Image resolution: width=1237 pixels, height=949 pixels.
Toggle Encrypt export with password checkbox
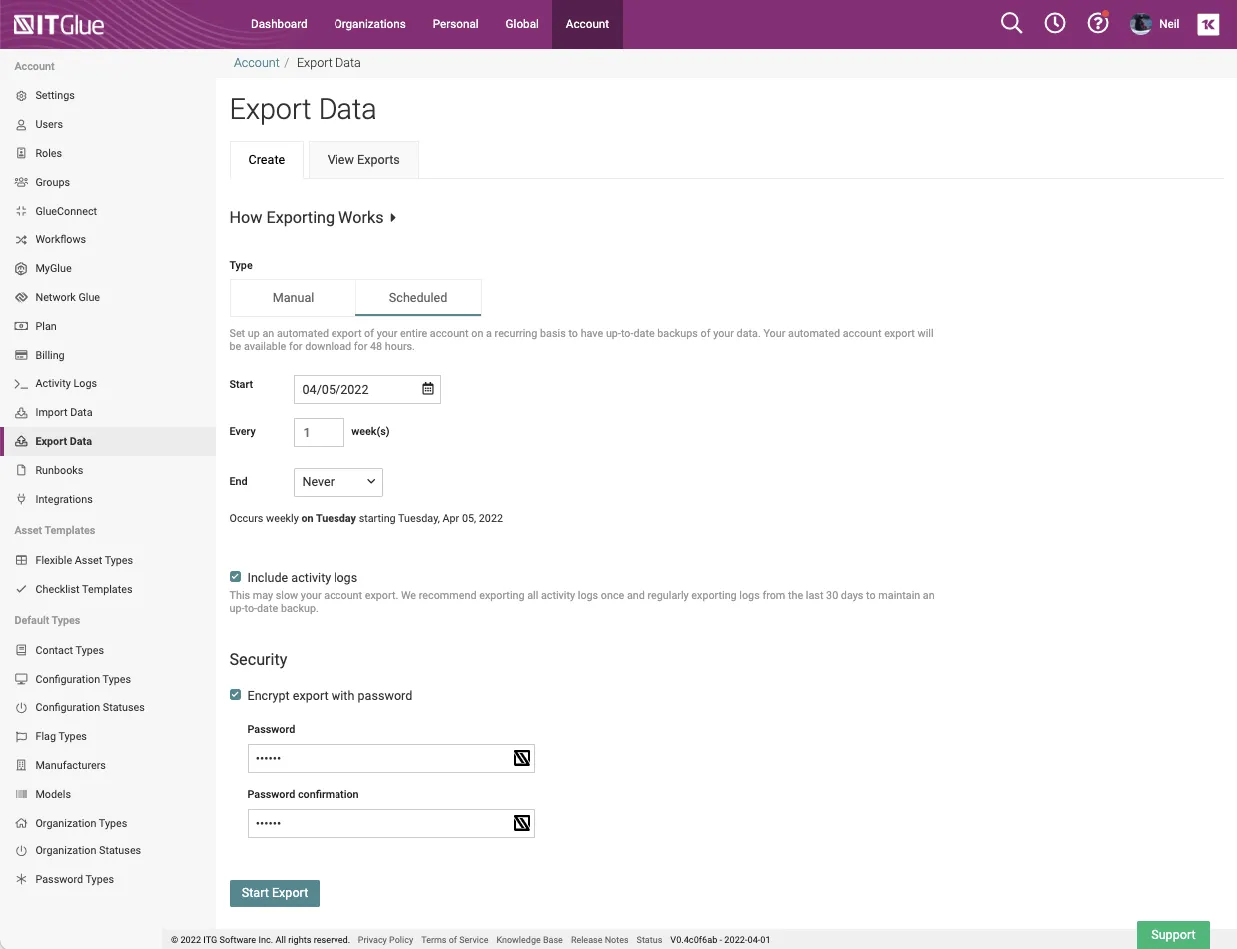(x=236, y=695)
